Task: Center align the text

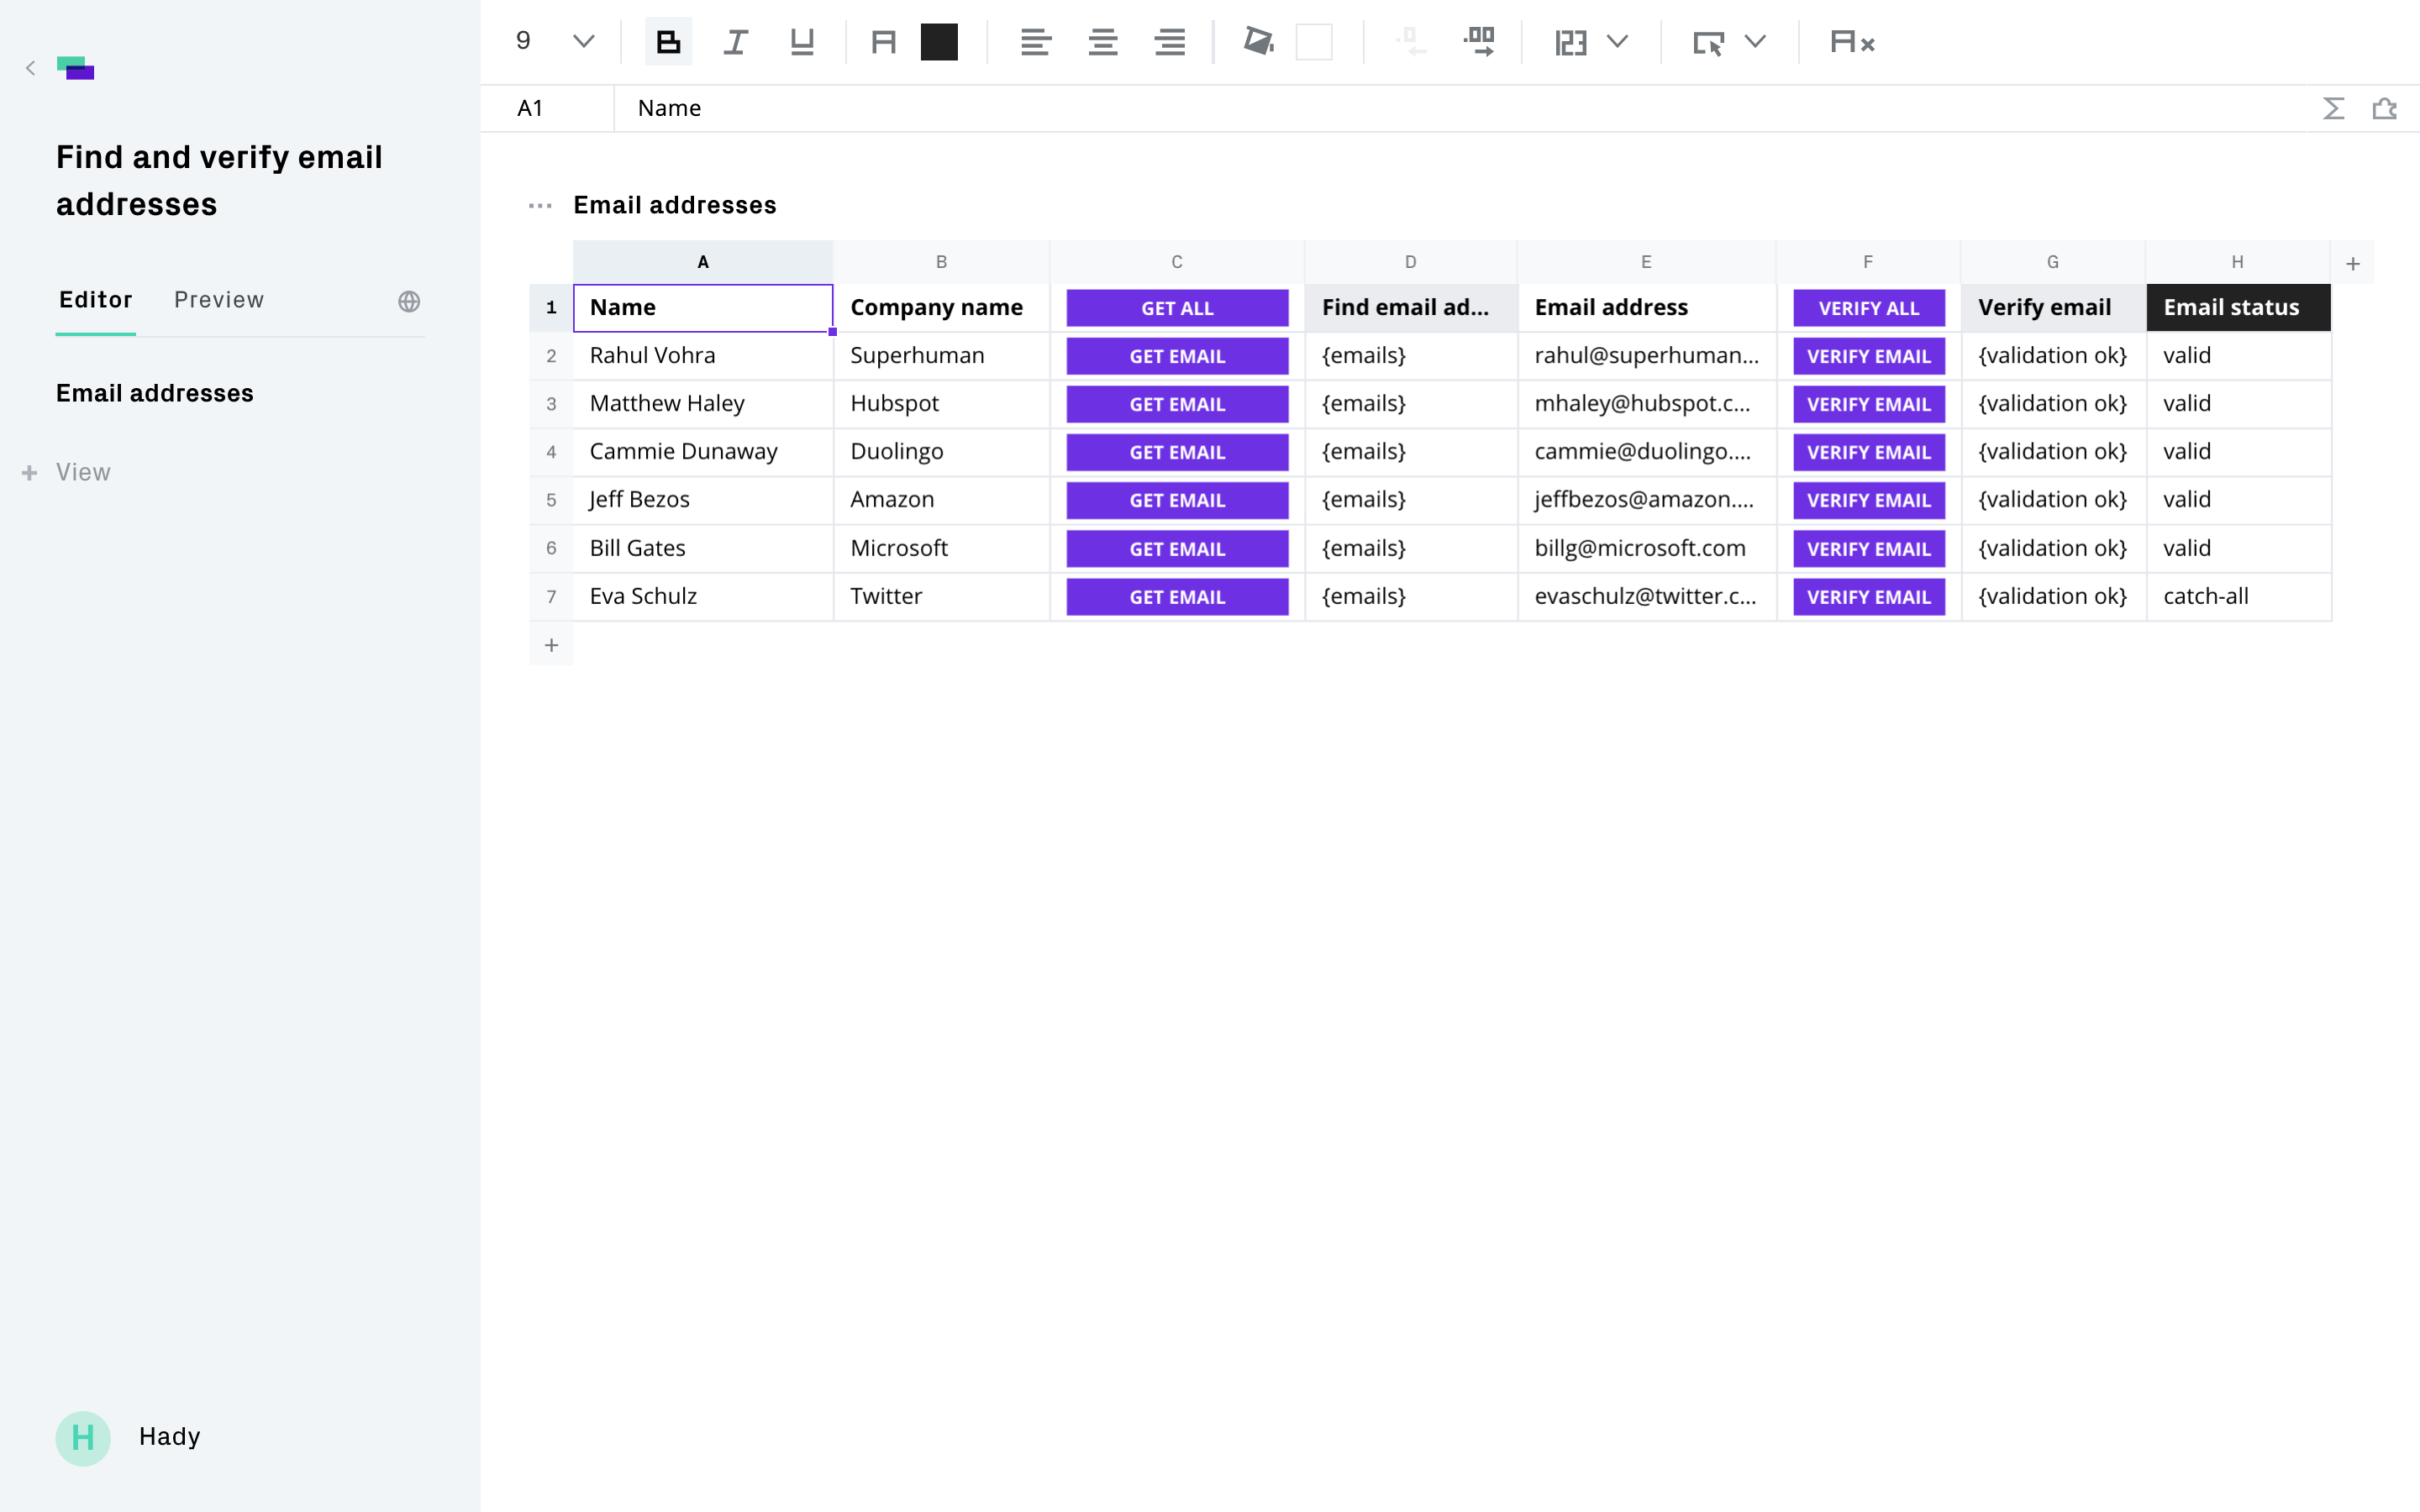Action: click(x=1102, y=42)
